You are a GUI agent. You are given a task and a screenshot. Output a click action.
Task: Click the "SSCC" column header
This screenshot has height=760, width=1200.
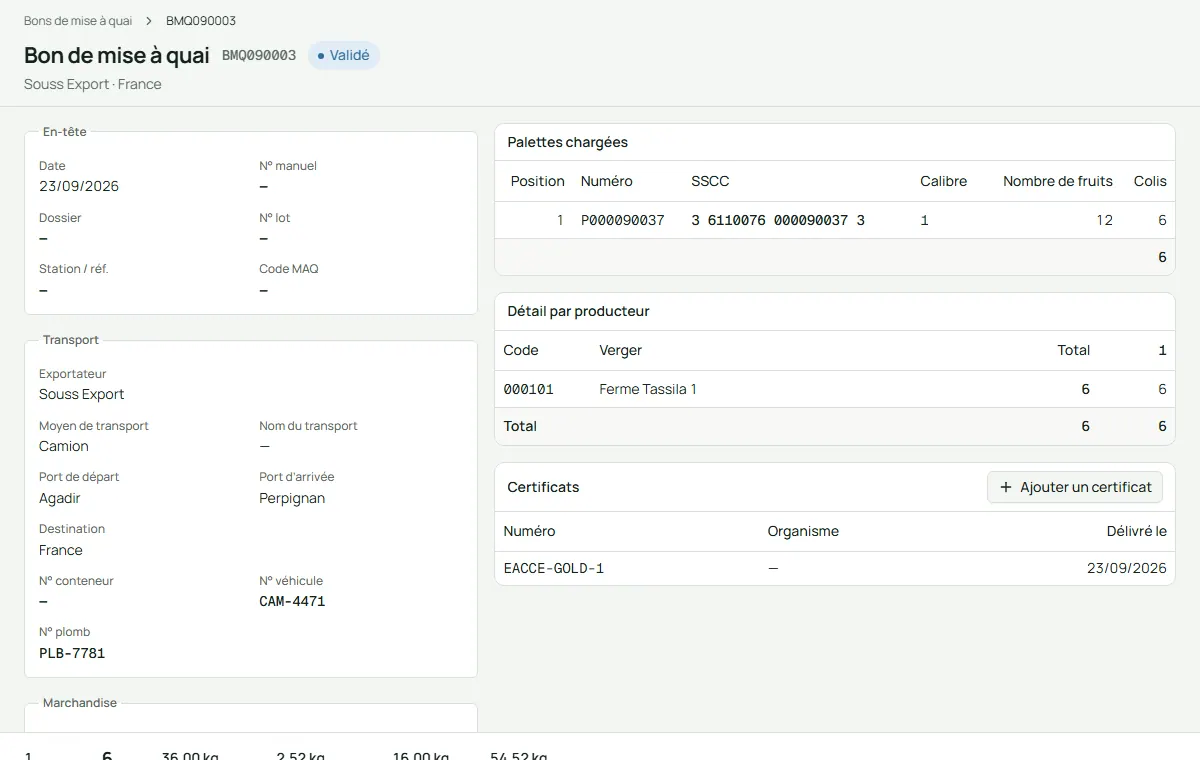(710, 181)
